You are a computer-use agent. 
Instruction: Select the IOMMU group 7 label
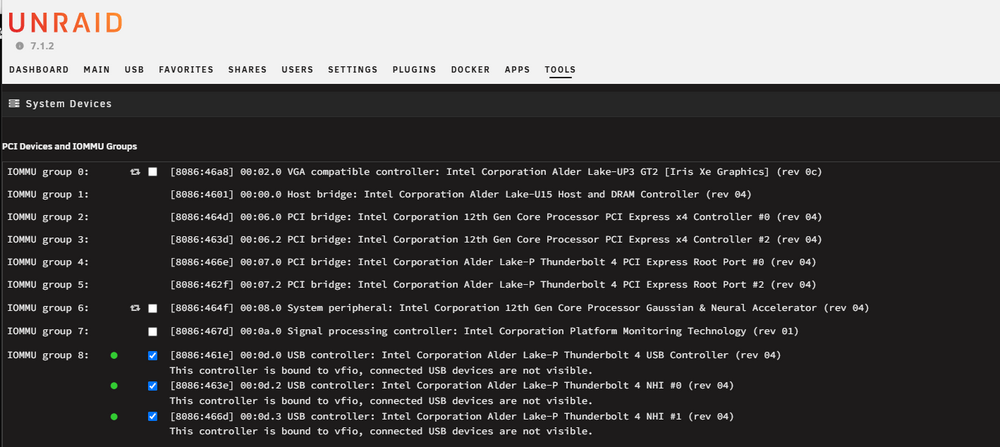tap(48, 332)
